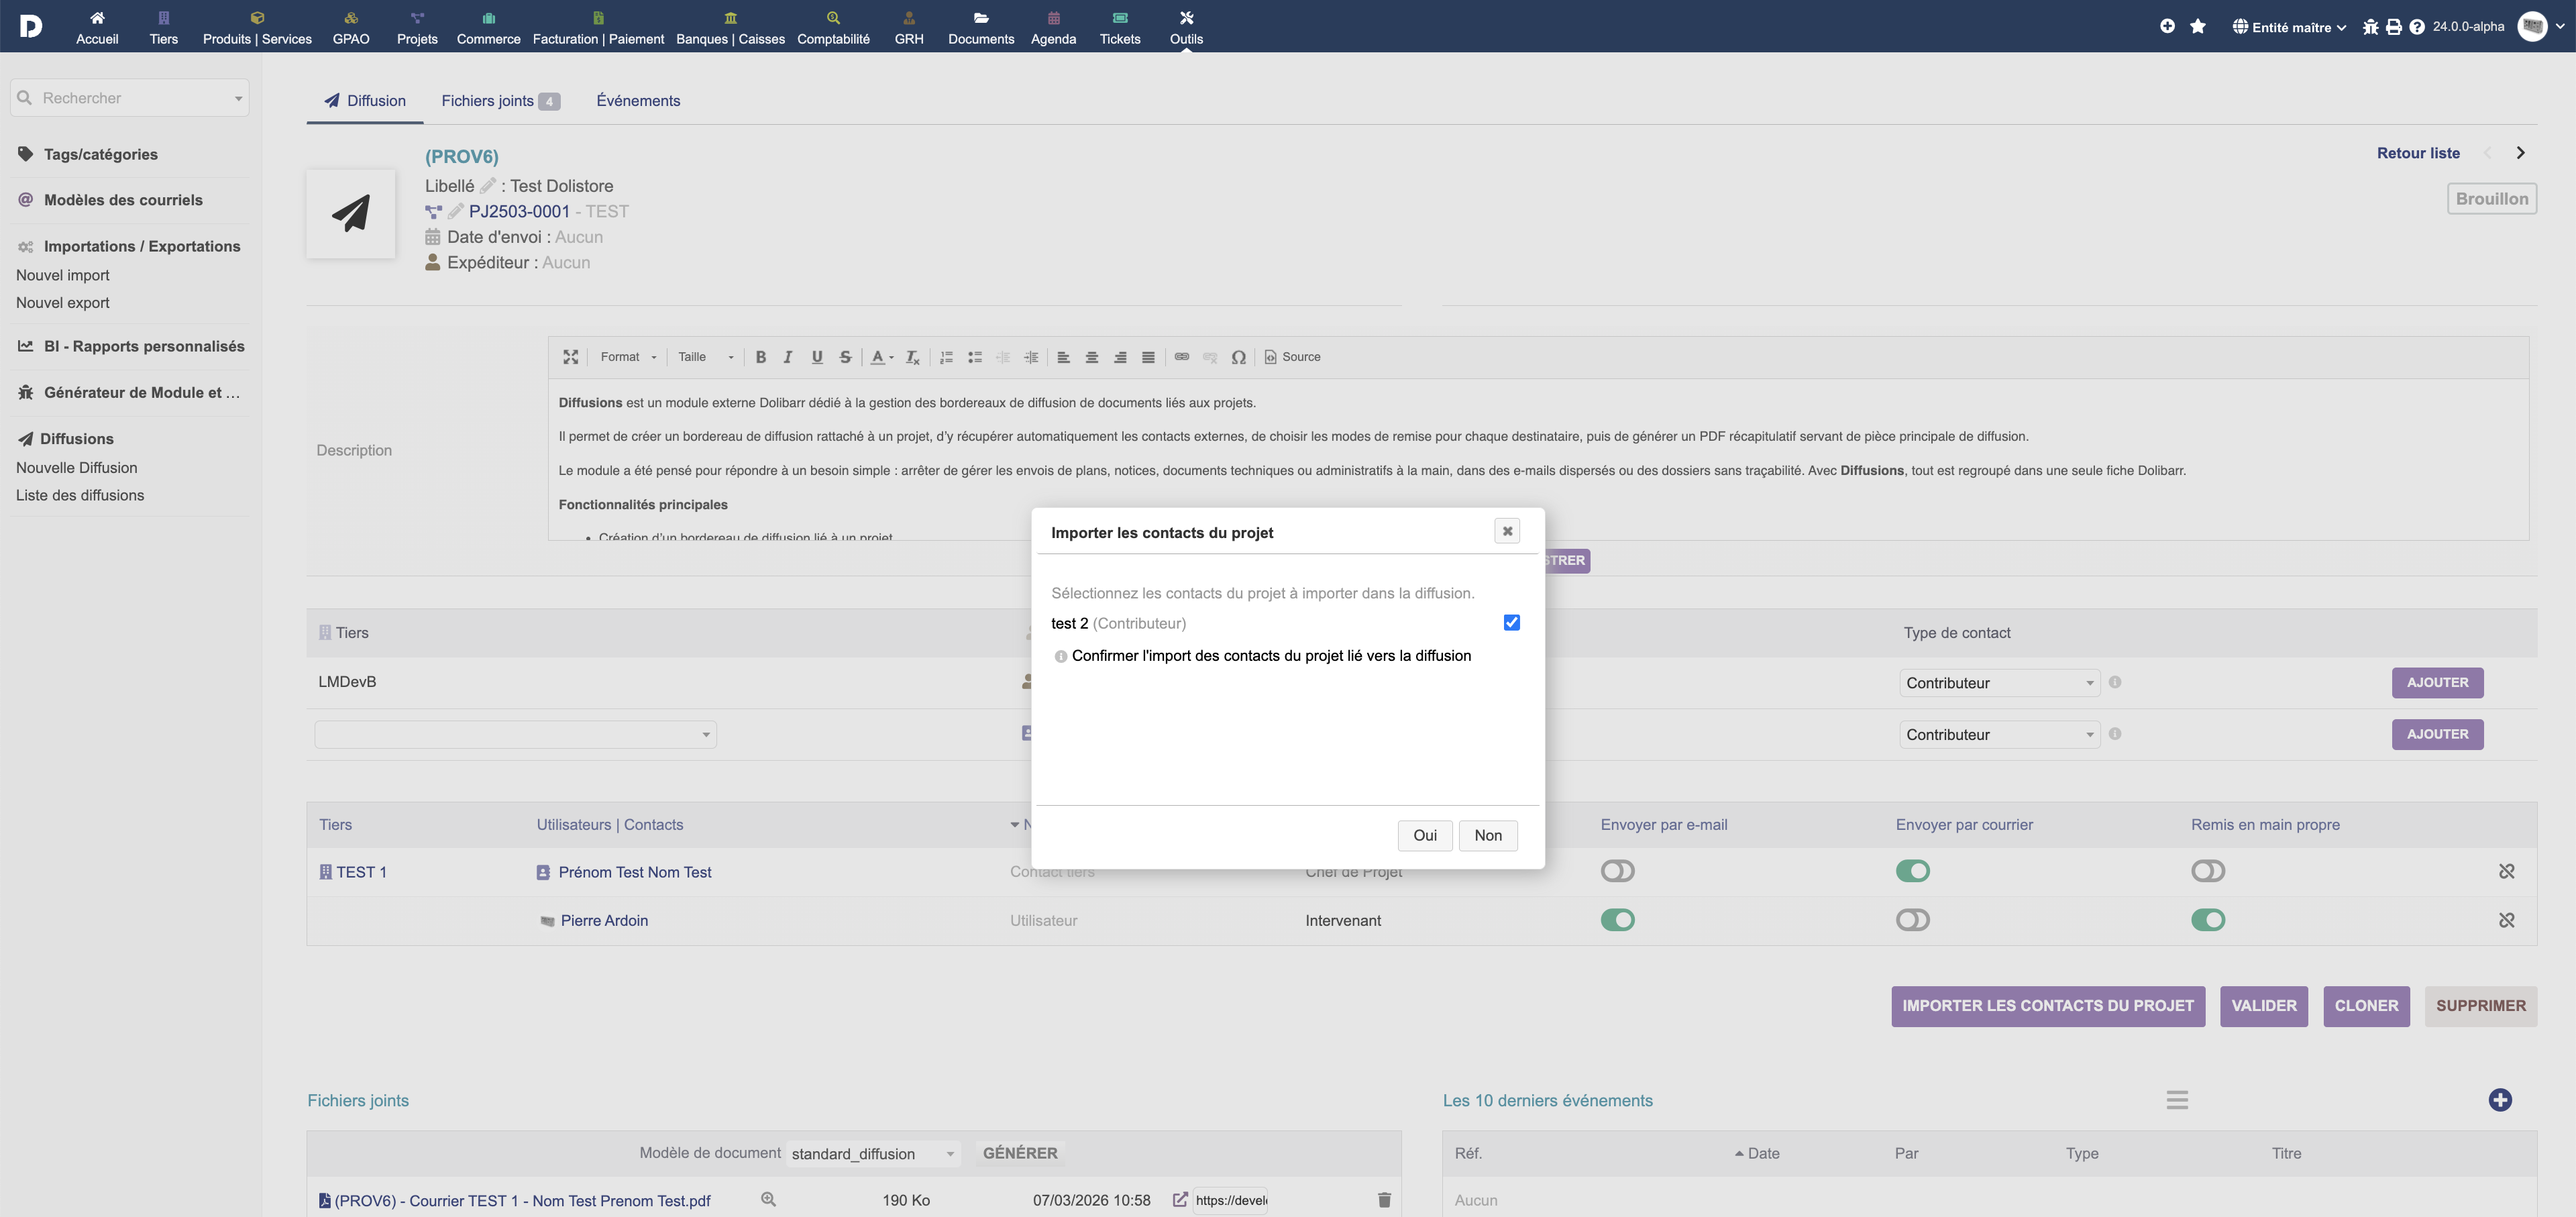
Task: Maximize the description editor
Action: click(570, 357)
